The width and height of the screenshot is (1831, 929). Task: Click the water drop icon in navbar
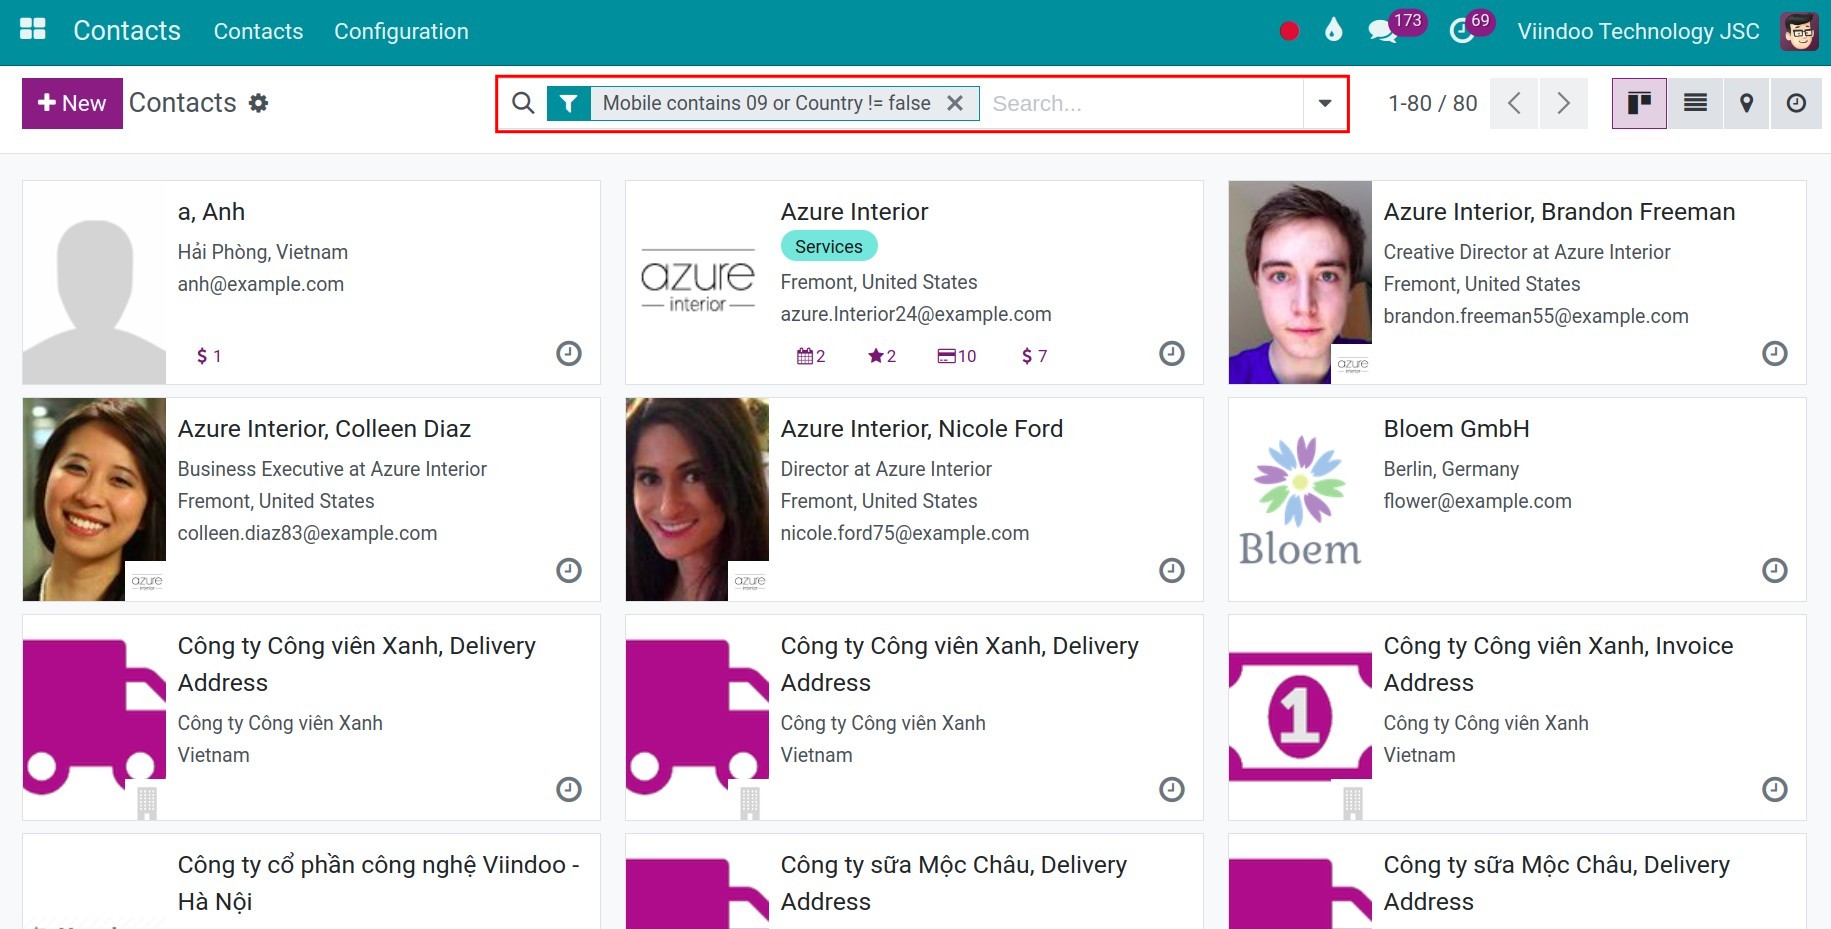click(1333, 30)
